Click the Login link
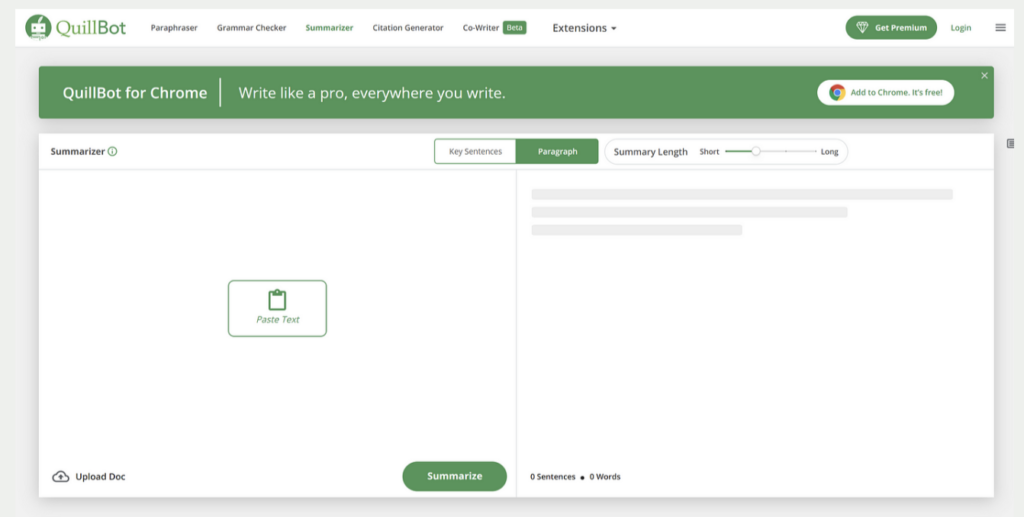Viewport: 1024px width, 517px height. (961, 28)
